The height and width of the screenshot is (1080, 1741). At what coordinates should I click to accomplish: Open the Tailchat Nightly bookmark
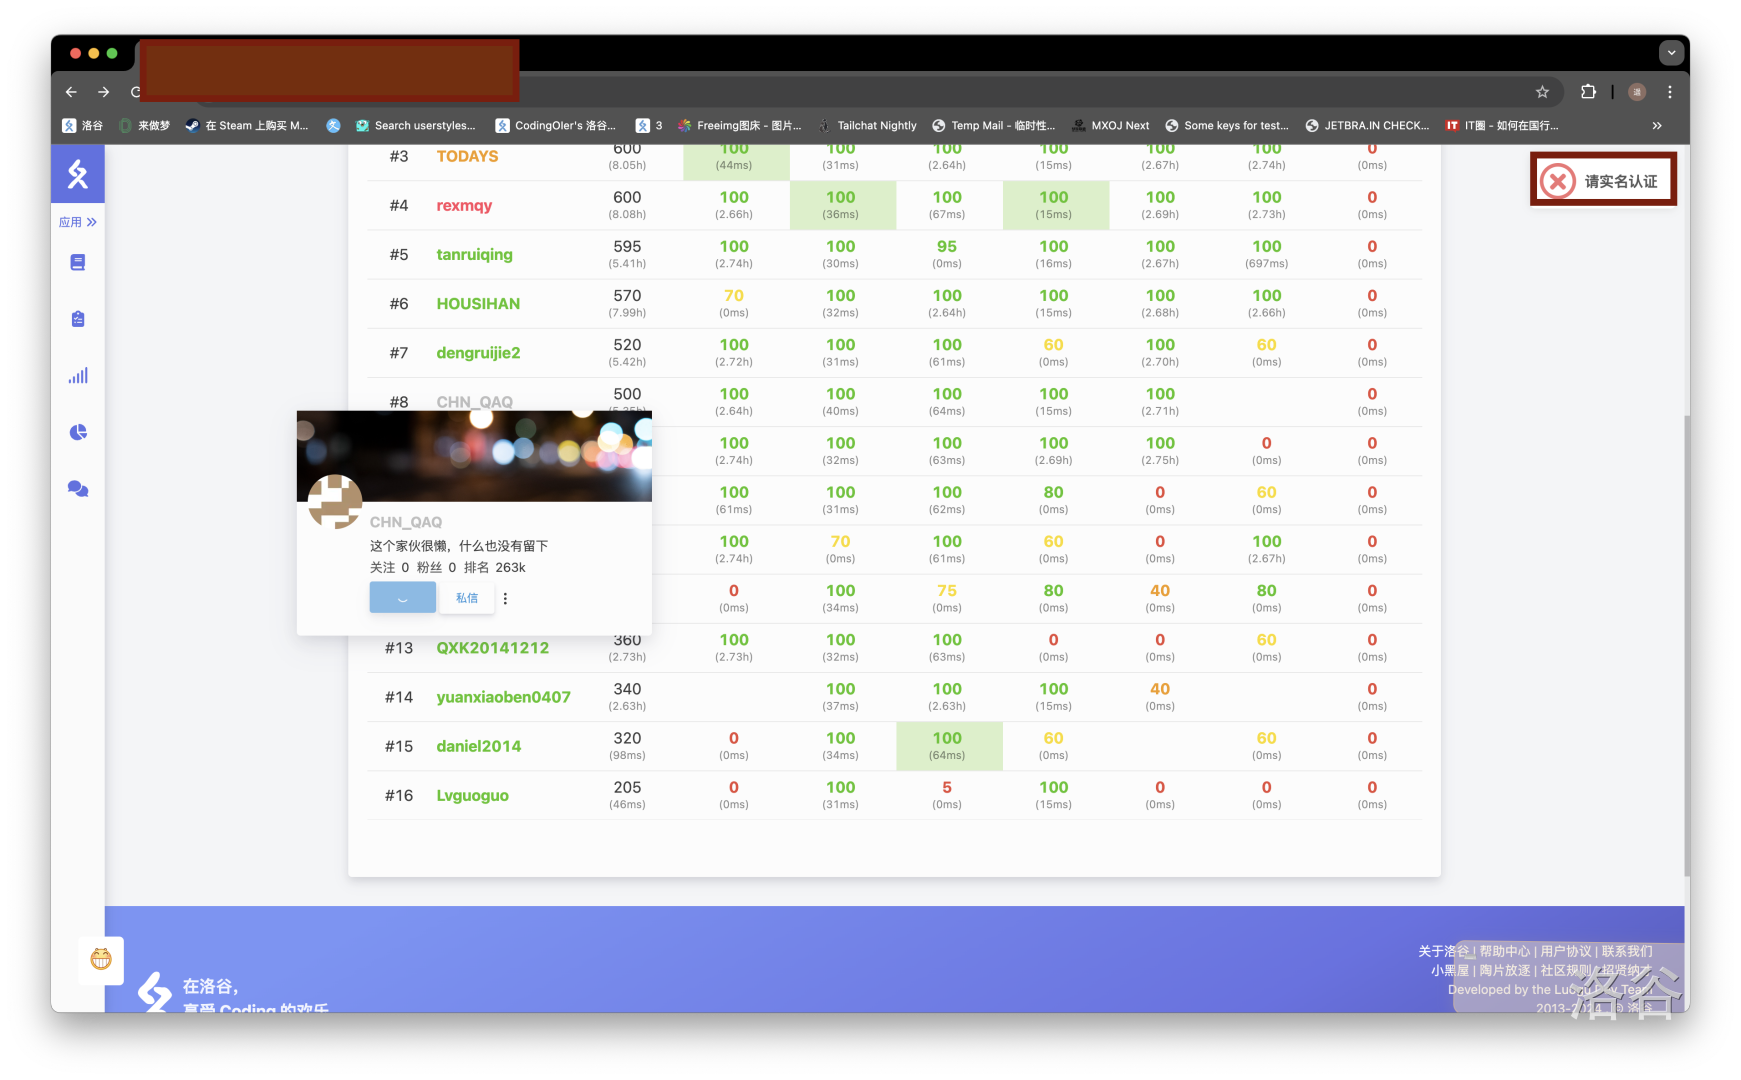(867, 126)
